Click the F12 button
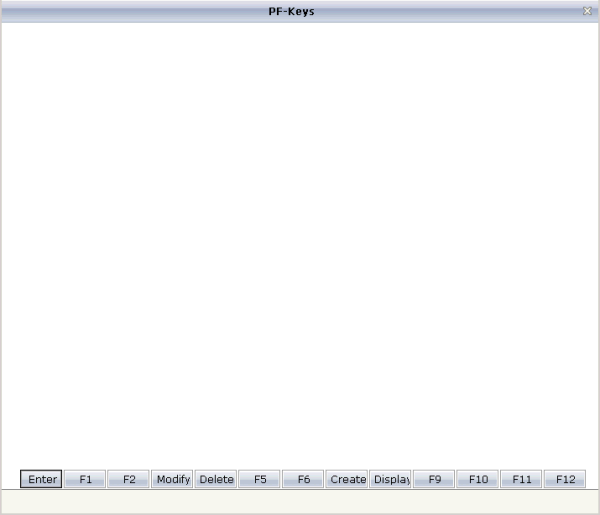 coord(565,479)
